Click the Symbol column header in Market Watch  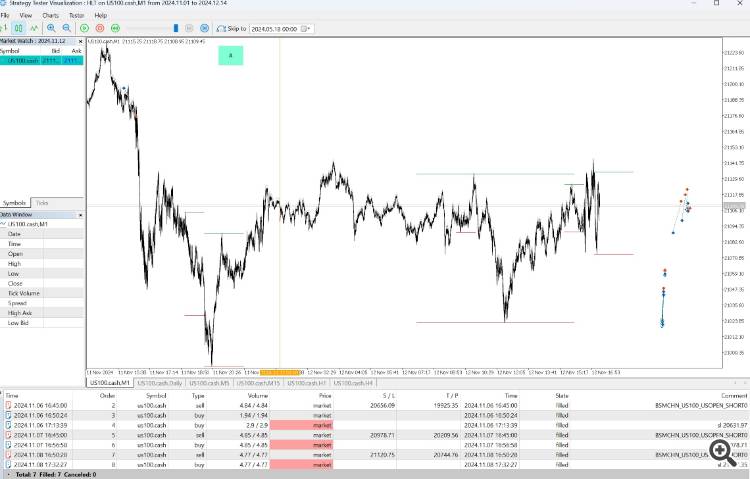click(10, 51)
